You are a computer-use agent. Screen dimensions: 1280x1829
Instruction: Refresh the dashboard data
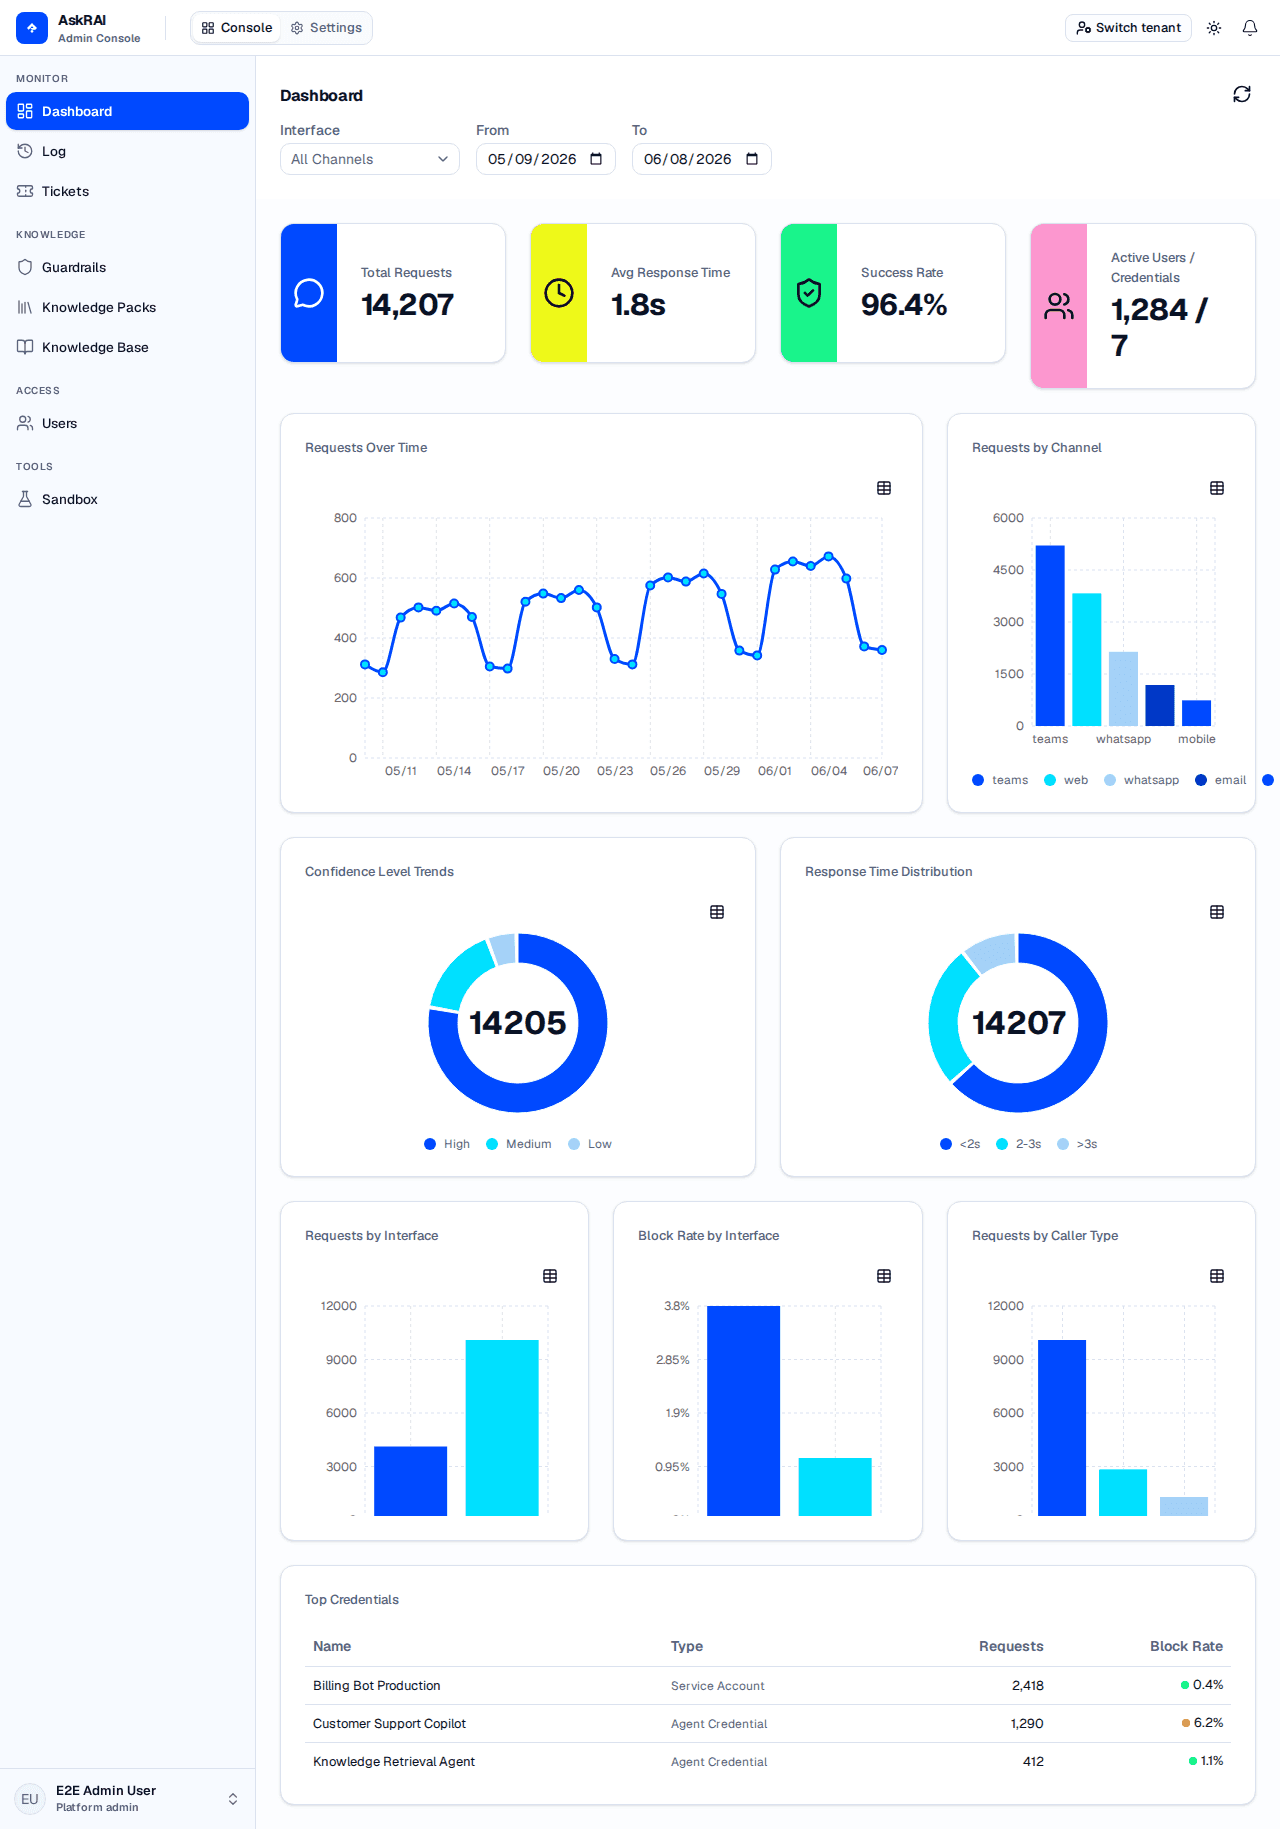1242,94
